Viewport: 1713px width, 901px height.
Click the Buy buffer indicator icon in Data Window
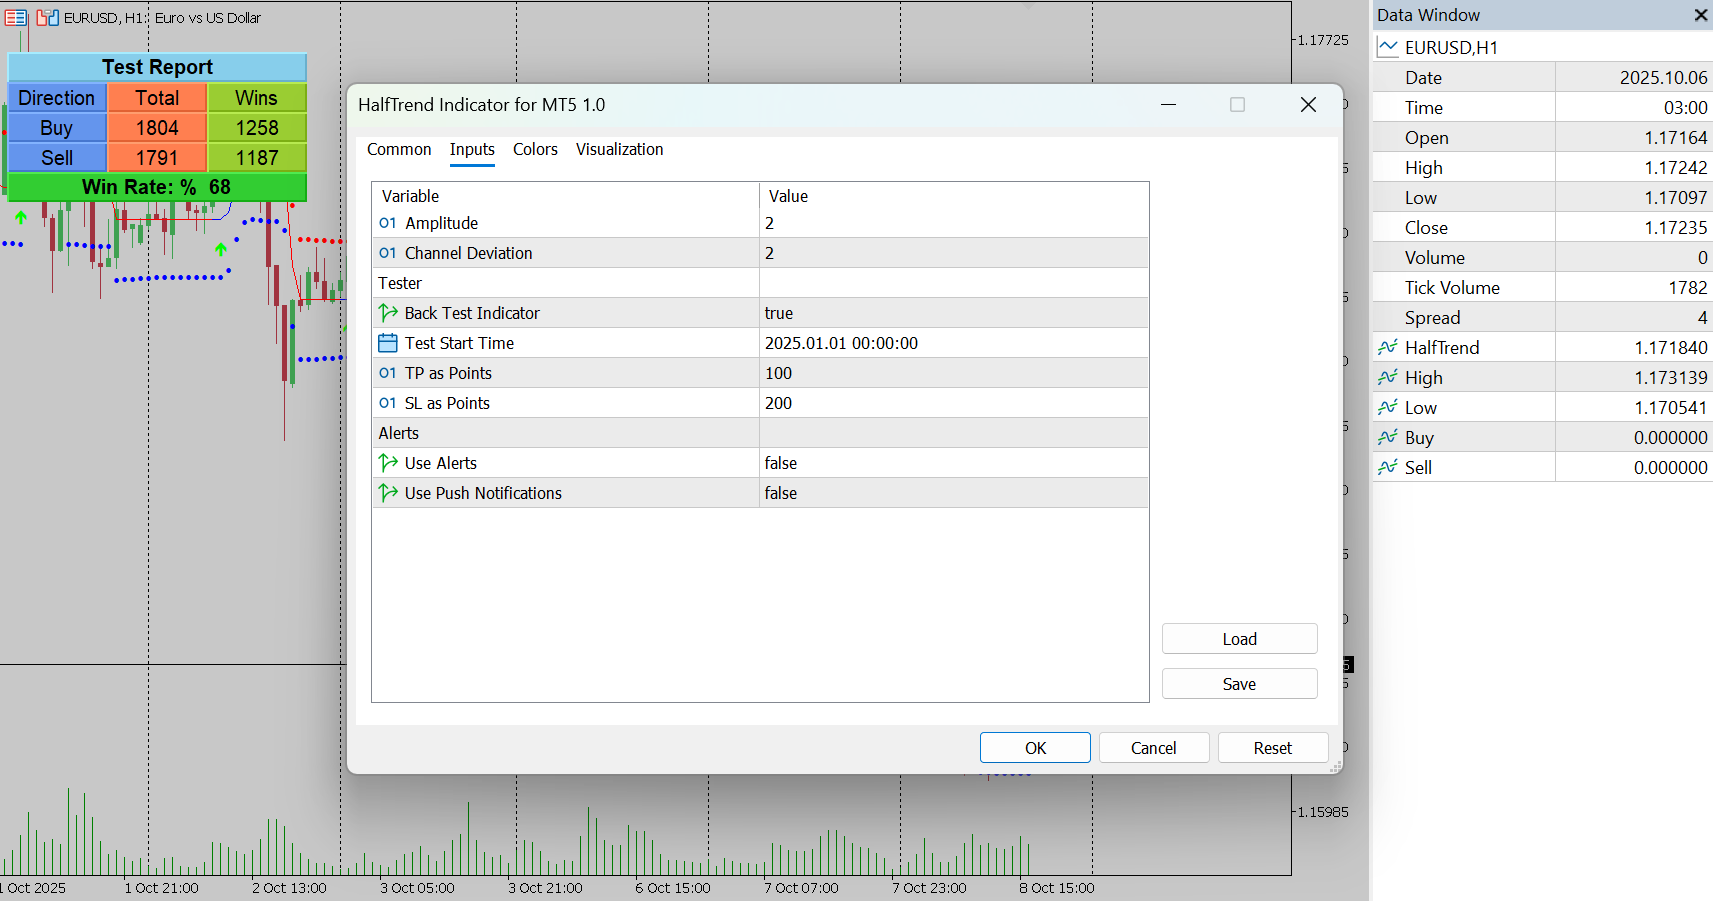point(1388,437)
